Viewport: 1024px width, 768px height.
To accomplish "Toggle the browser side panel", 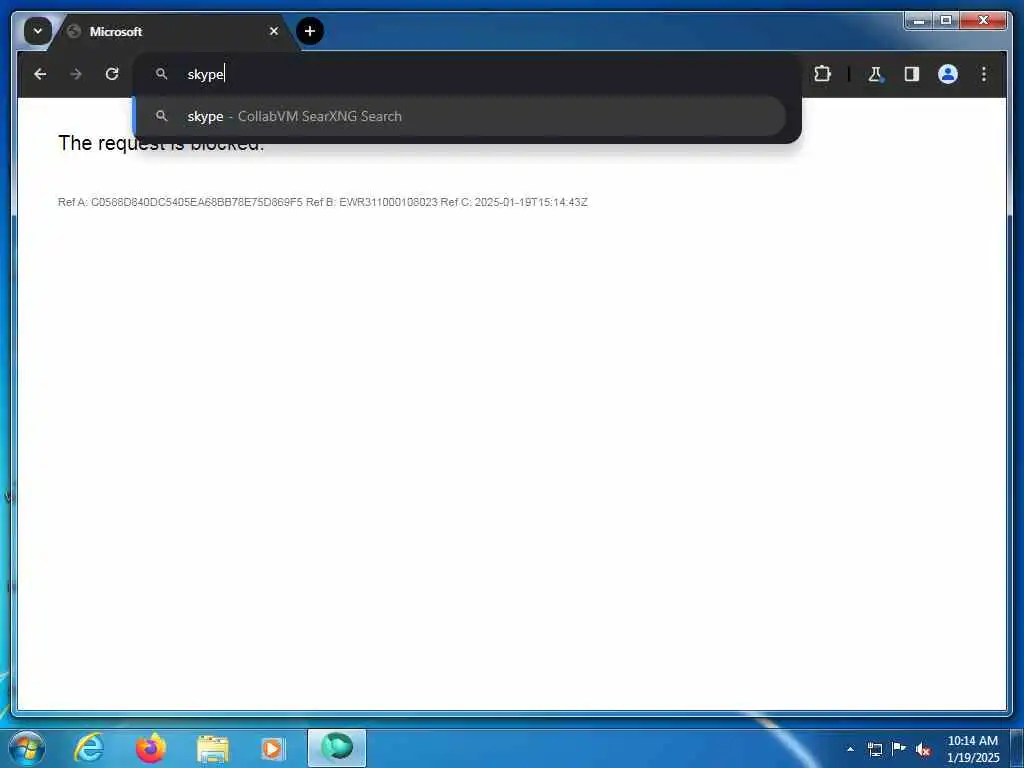I will pos(912,74).
